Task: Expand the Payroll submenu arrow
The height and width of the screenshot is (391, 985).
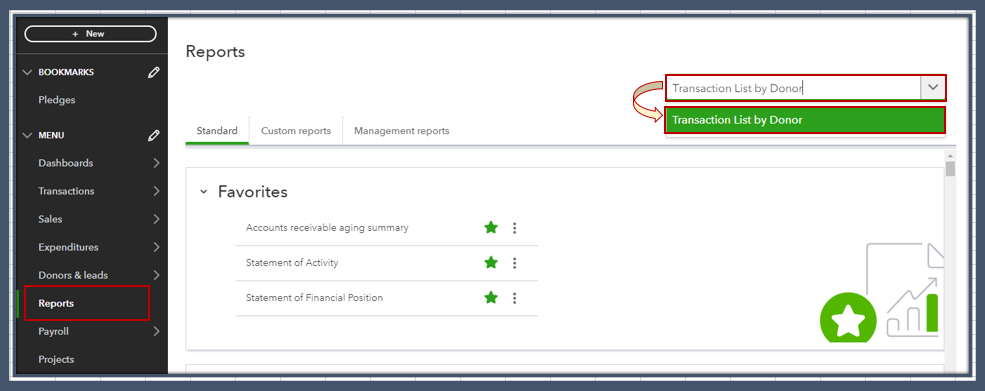Action: tap(156, 331)
